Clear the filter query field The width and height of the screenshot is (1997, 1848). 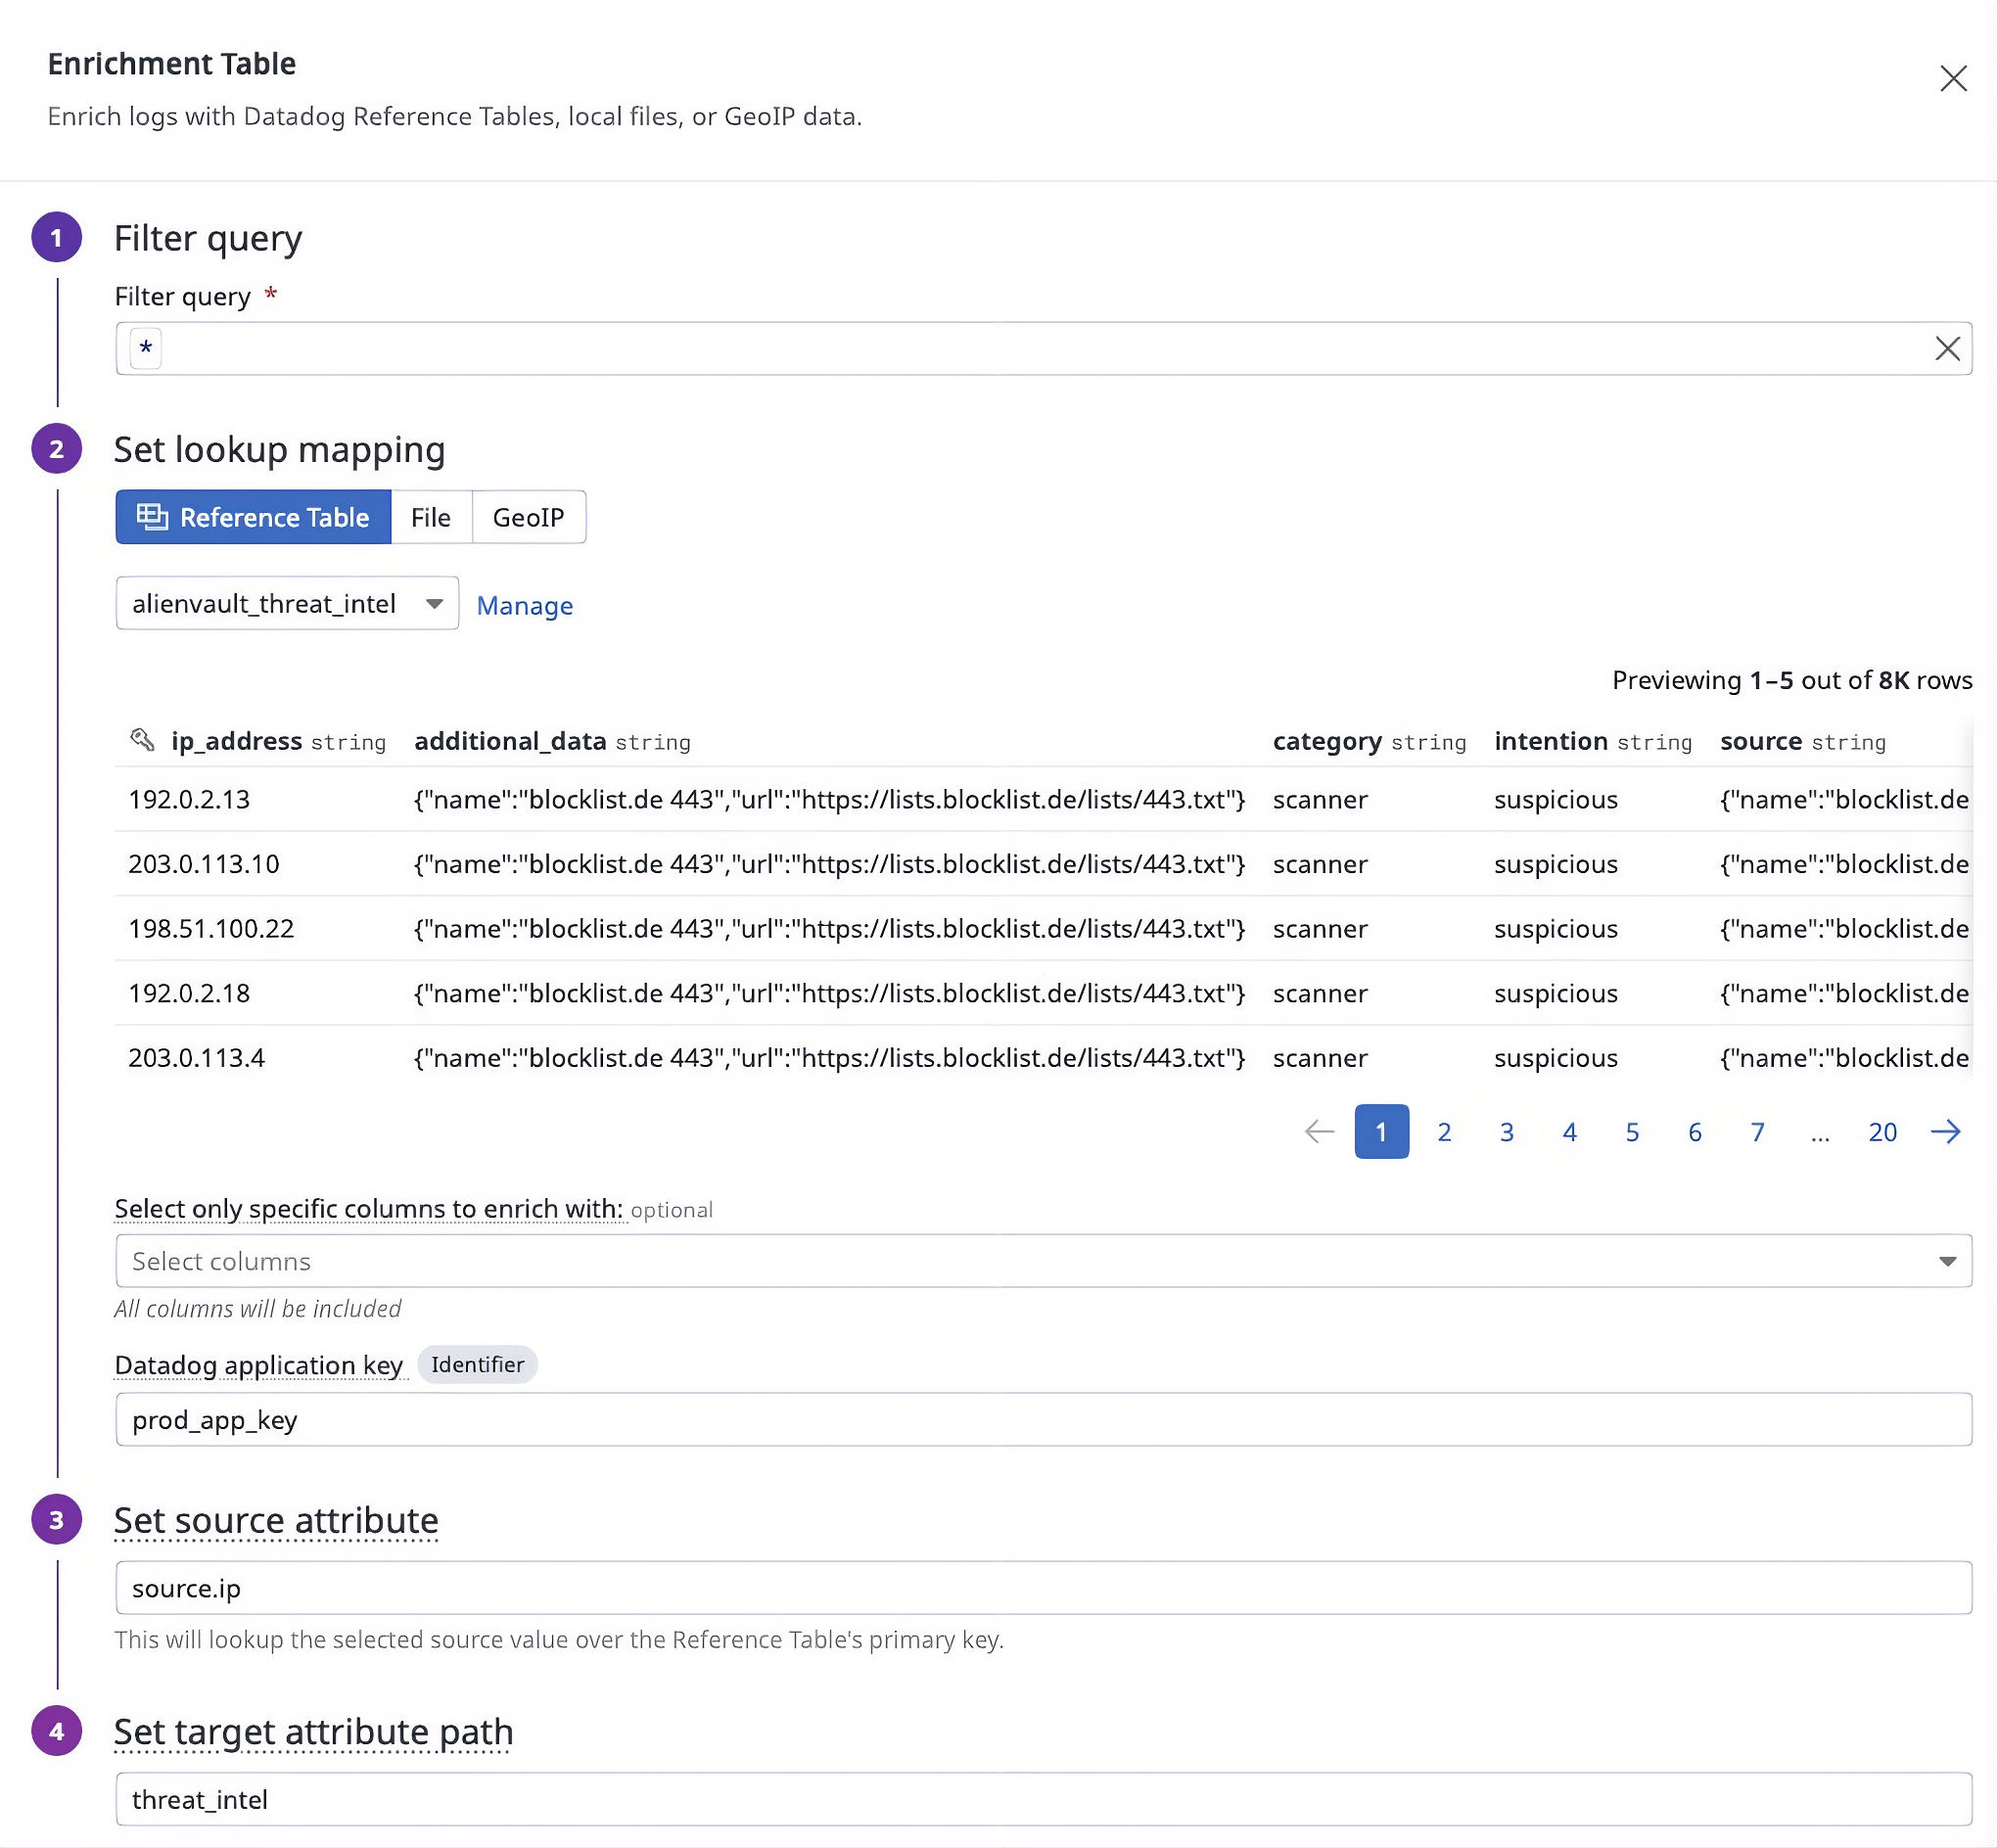(x=1946, y=348)
